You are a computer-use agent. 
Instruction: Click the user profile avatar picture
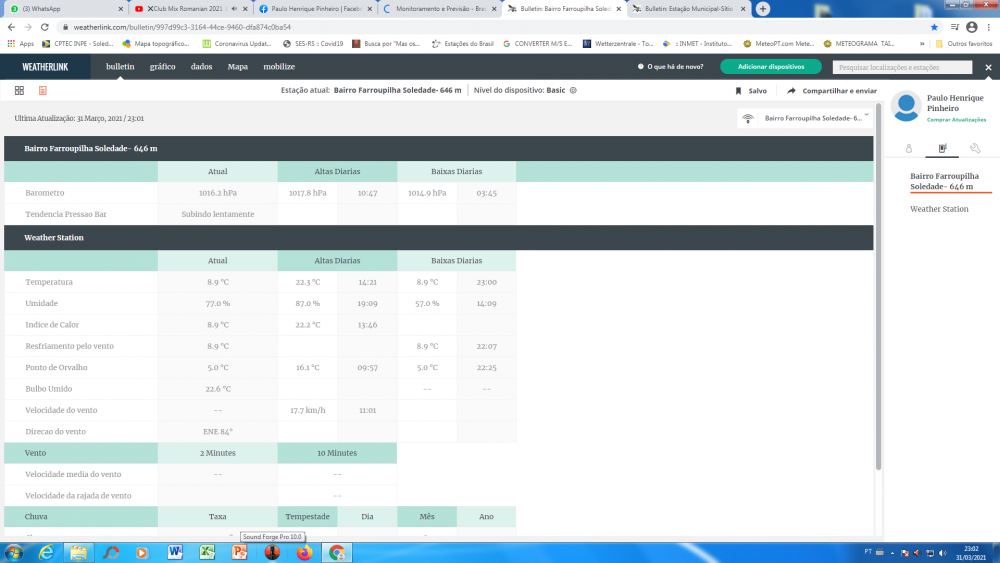coord(905,105)
